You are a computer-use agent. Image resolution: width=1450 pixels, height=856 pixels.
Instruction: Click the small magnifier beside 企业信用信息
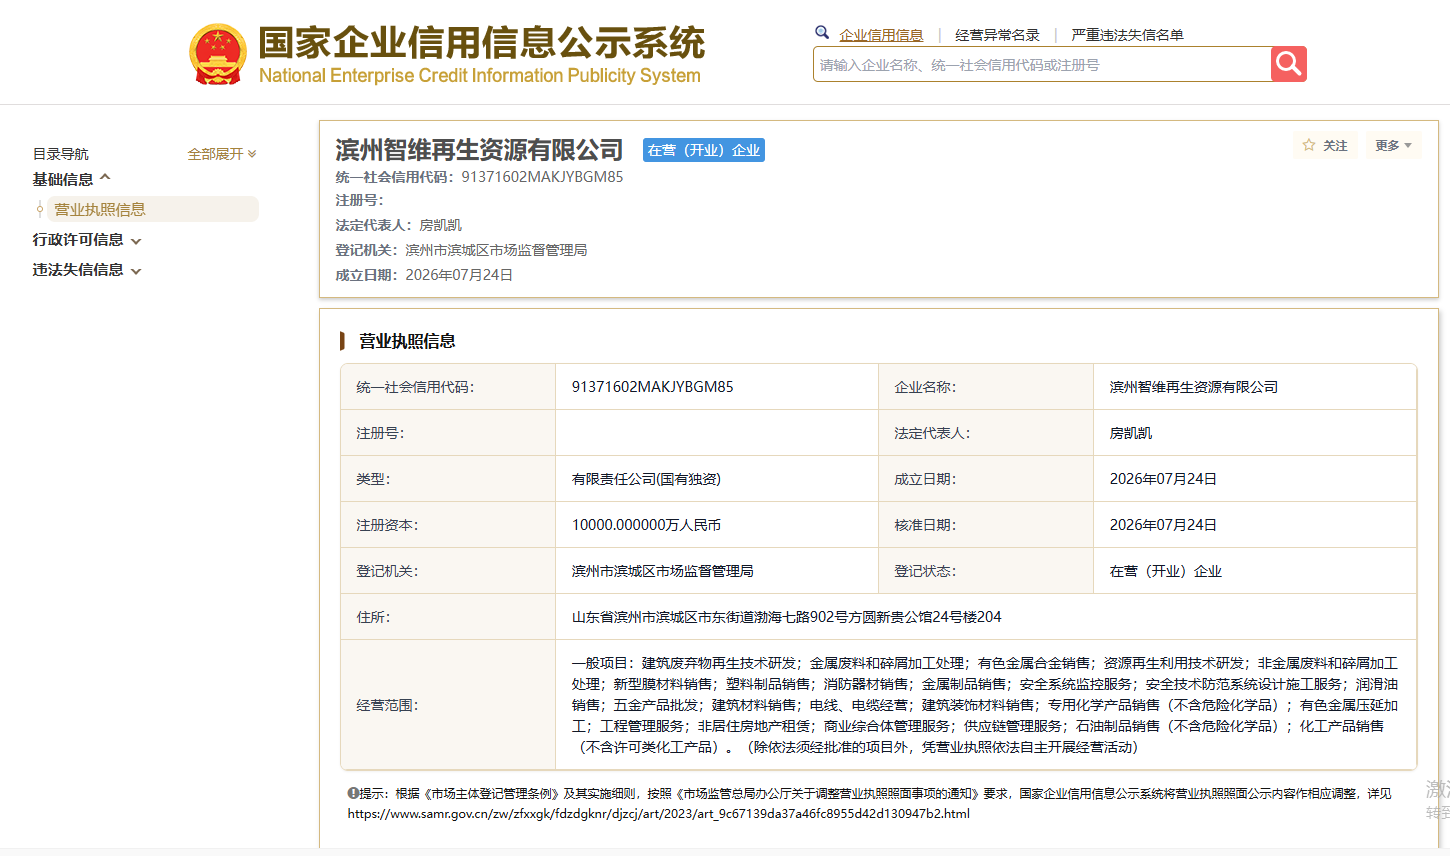pyautogui.click(x=822, y=32)
